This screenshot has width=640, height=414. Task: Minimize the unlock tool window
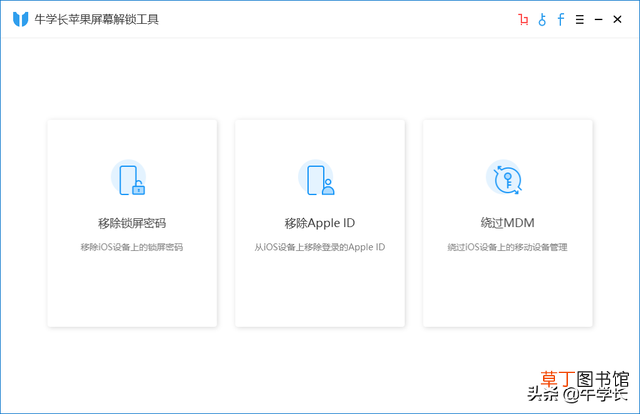pyautogui.click(x=598, y=20)
